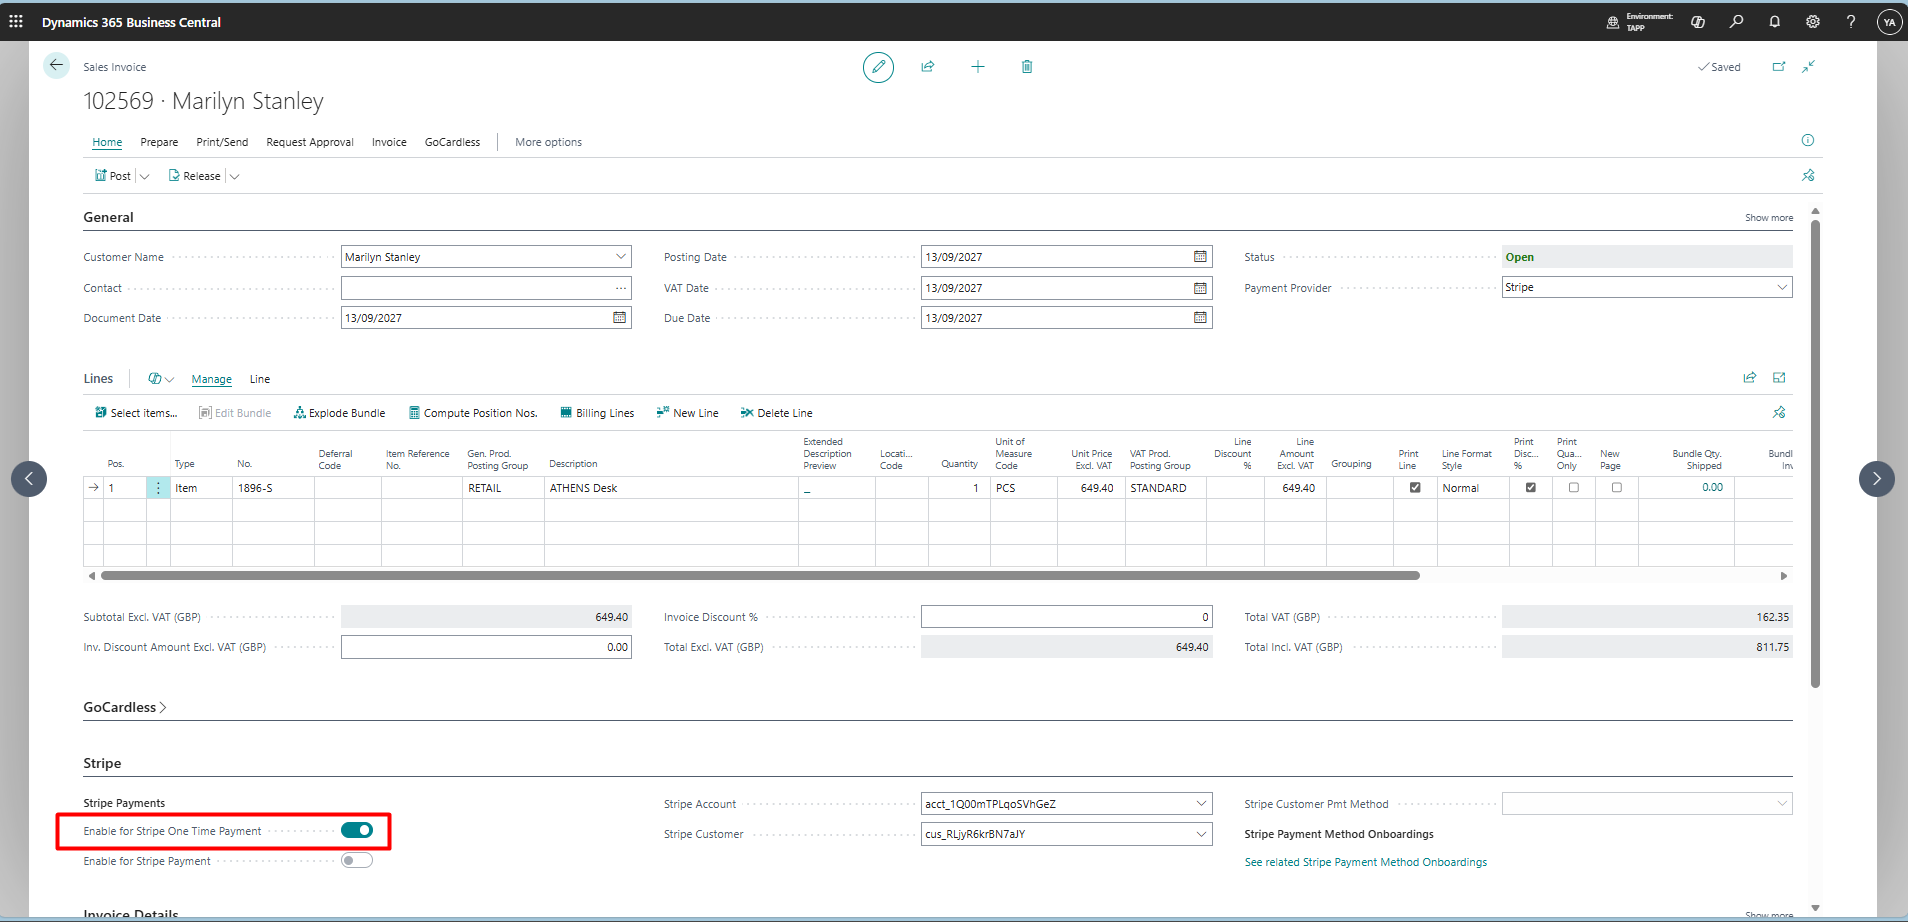1908x922 pixels.
Task: Check Print Quantity Only checkbox
Action: coord(1574,488)
